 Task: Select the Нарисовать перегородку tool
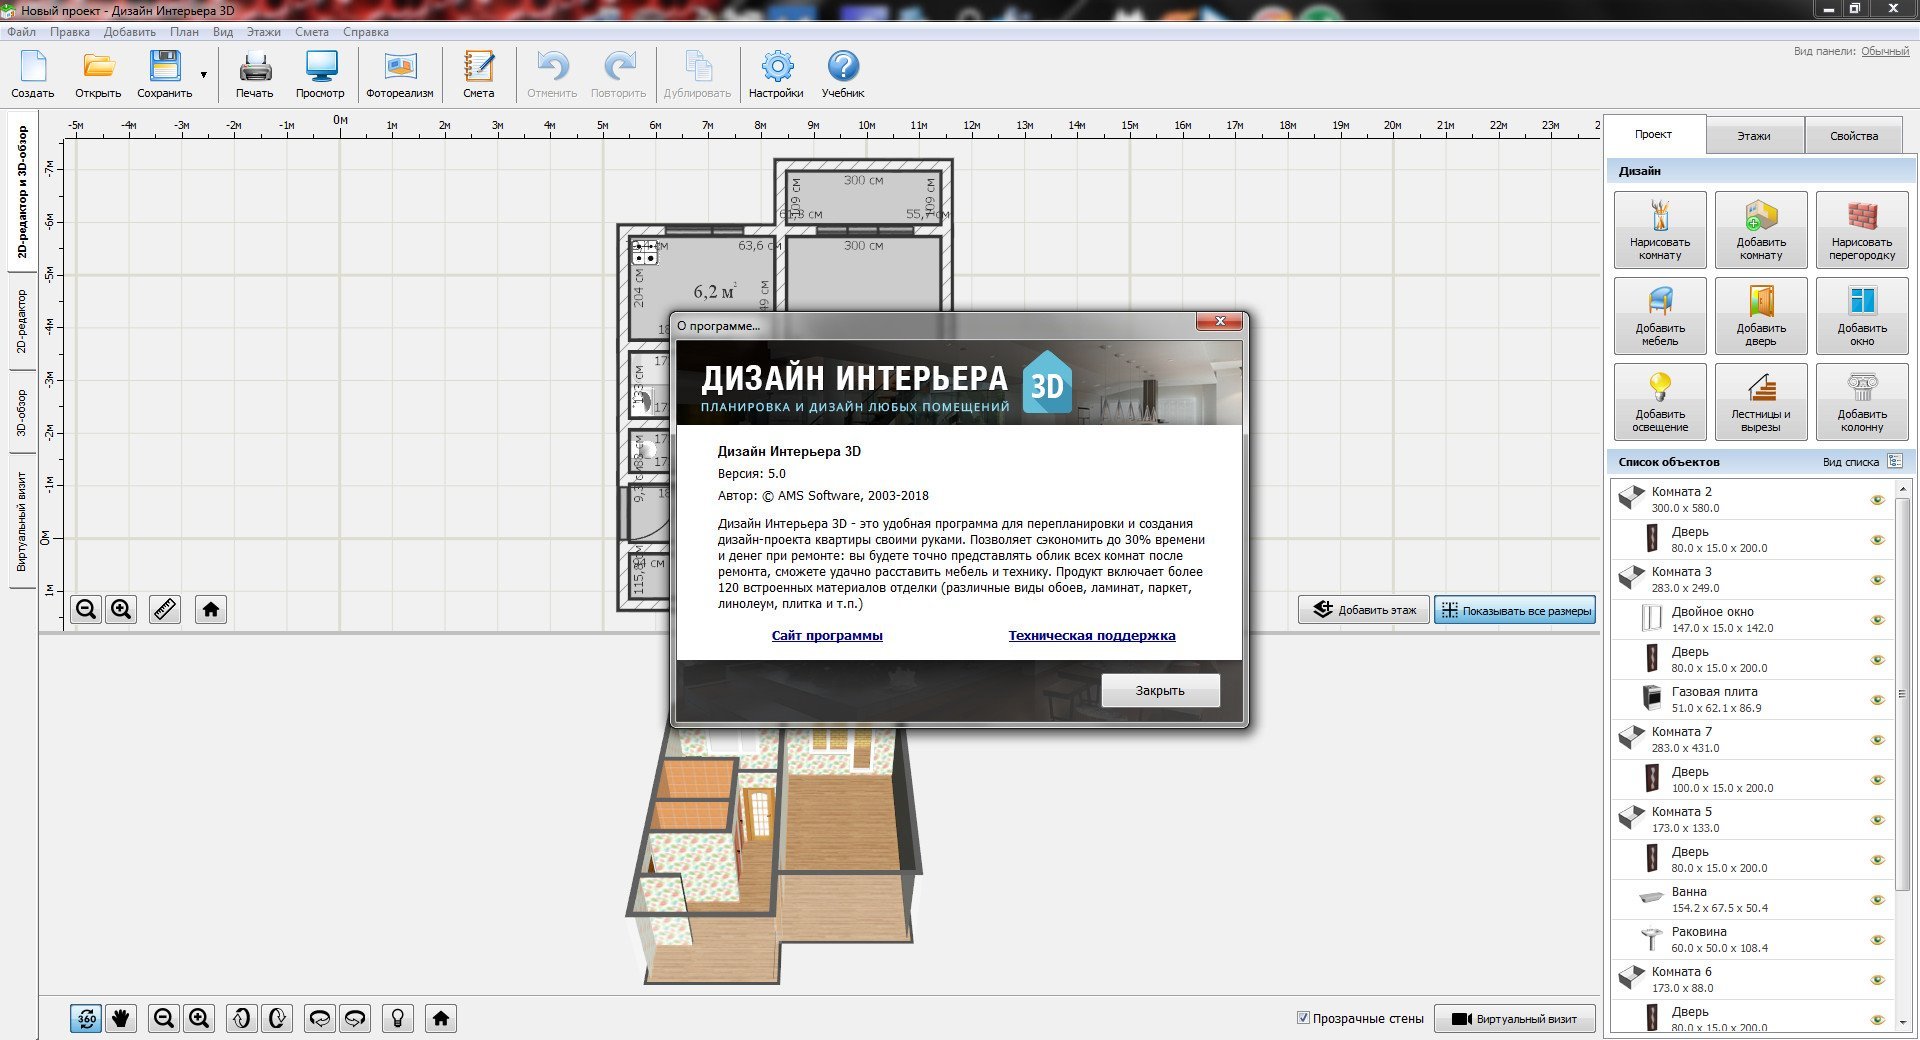[1862, 230]
